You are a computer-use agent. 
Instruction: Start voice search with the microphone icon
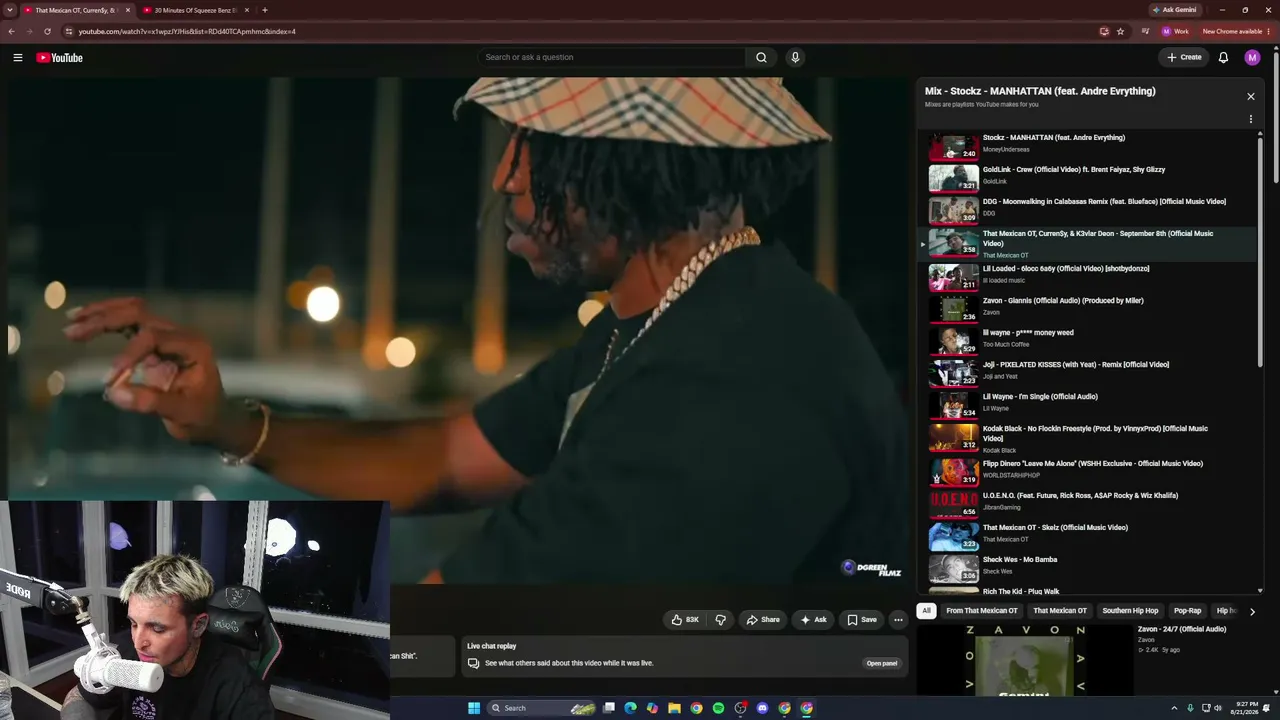point(795,58)
